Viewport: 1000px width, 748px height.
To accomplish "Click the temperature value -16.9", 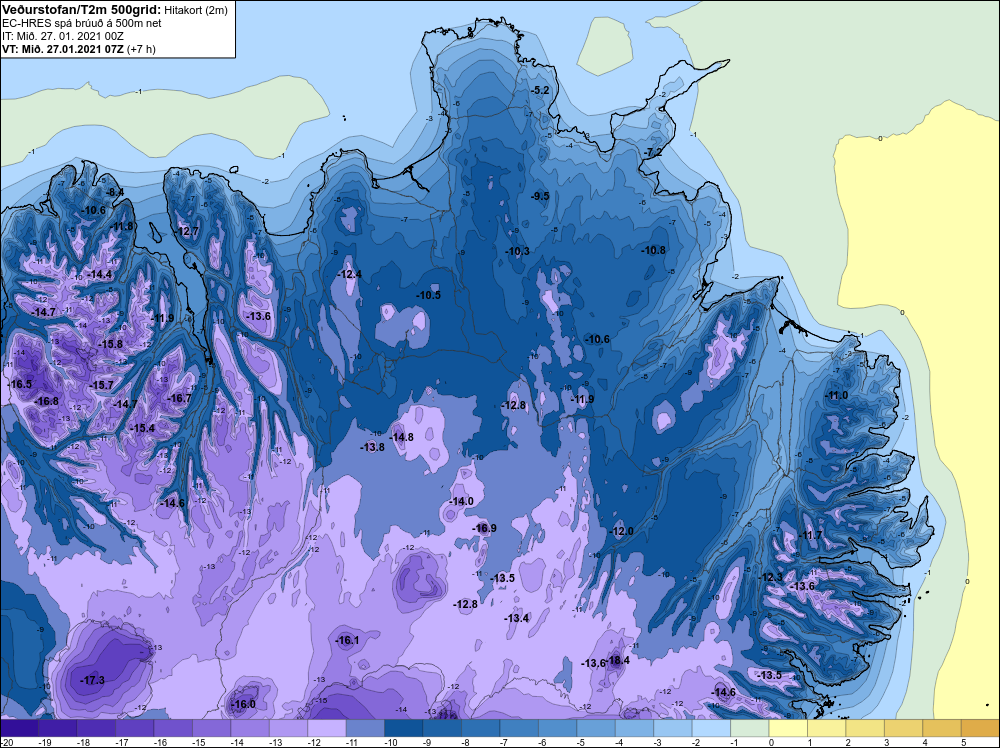I will click(x=484, y=528).
